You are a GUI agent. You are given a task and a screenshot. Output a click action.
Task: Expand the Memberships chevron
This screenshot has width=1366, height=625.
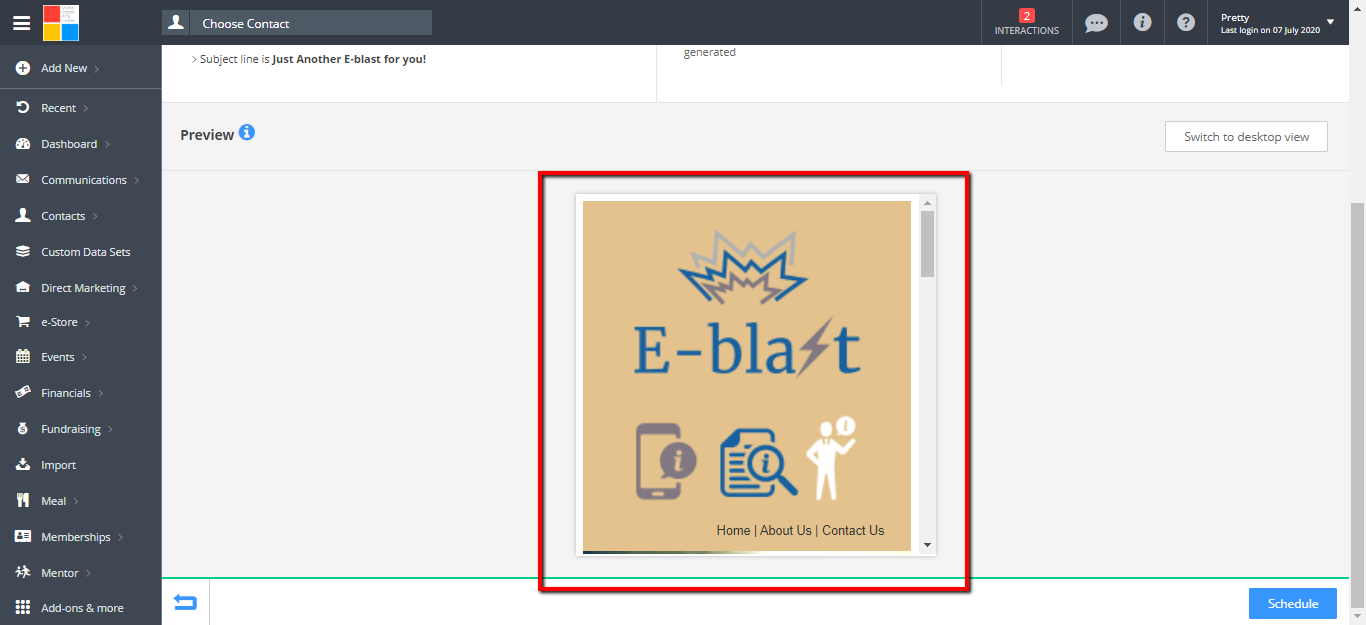coord(120,538)
